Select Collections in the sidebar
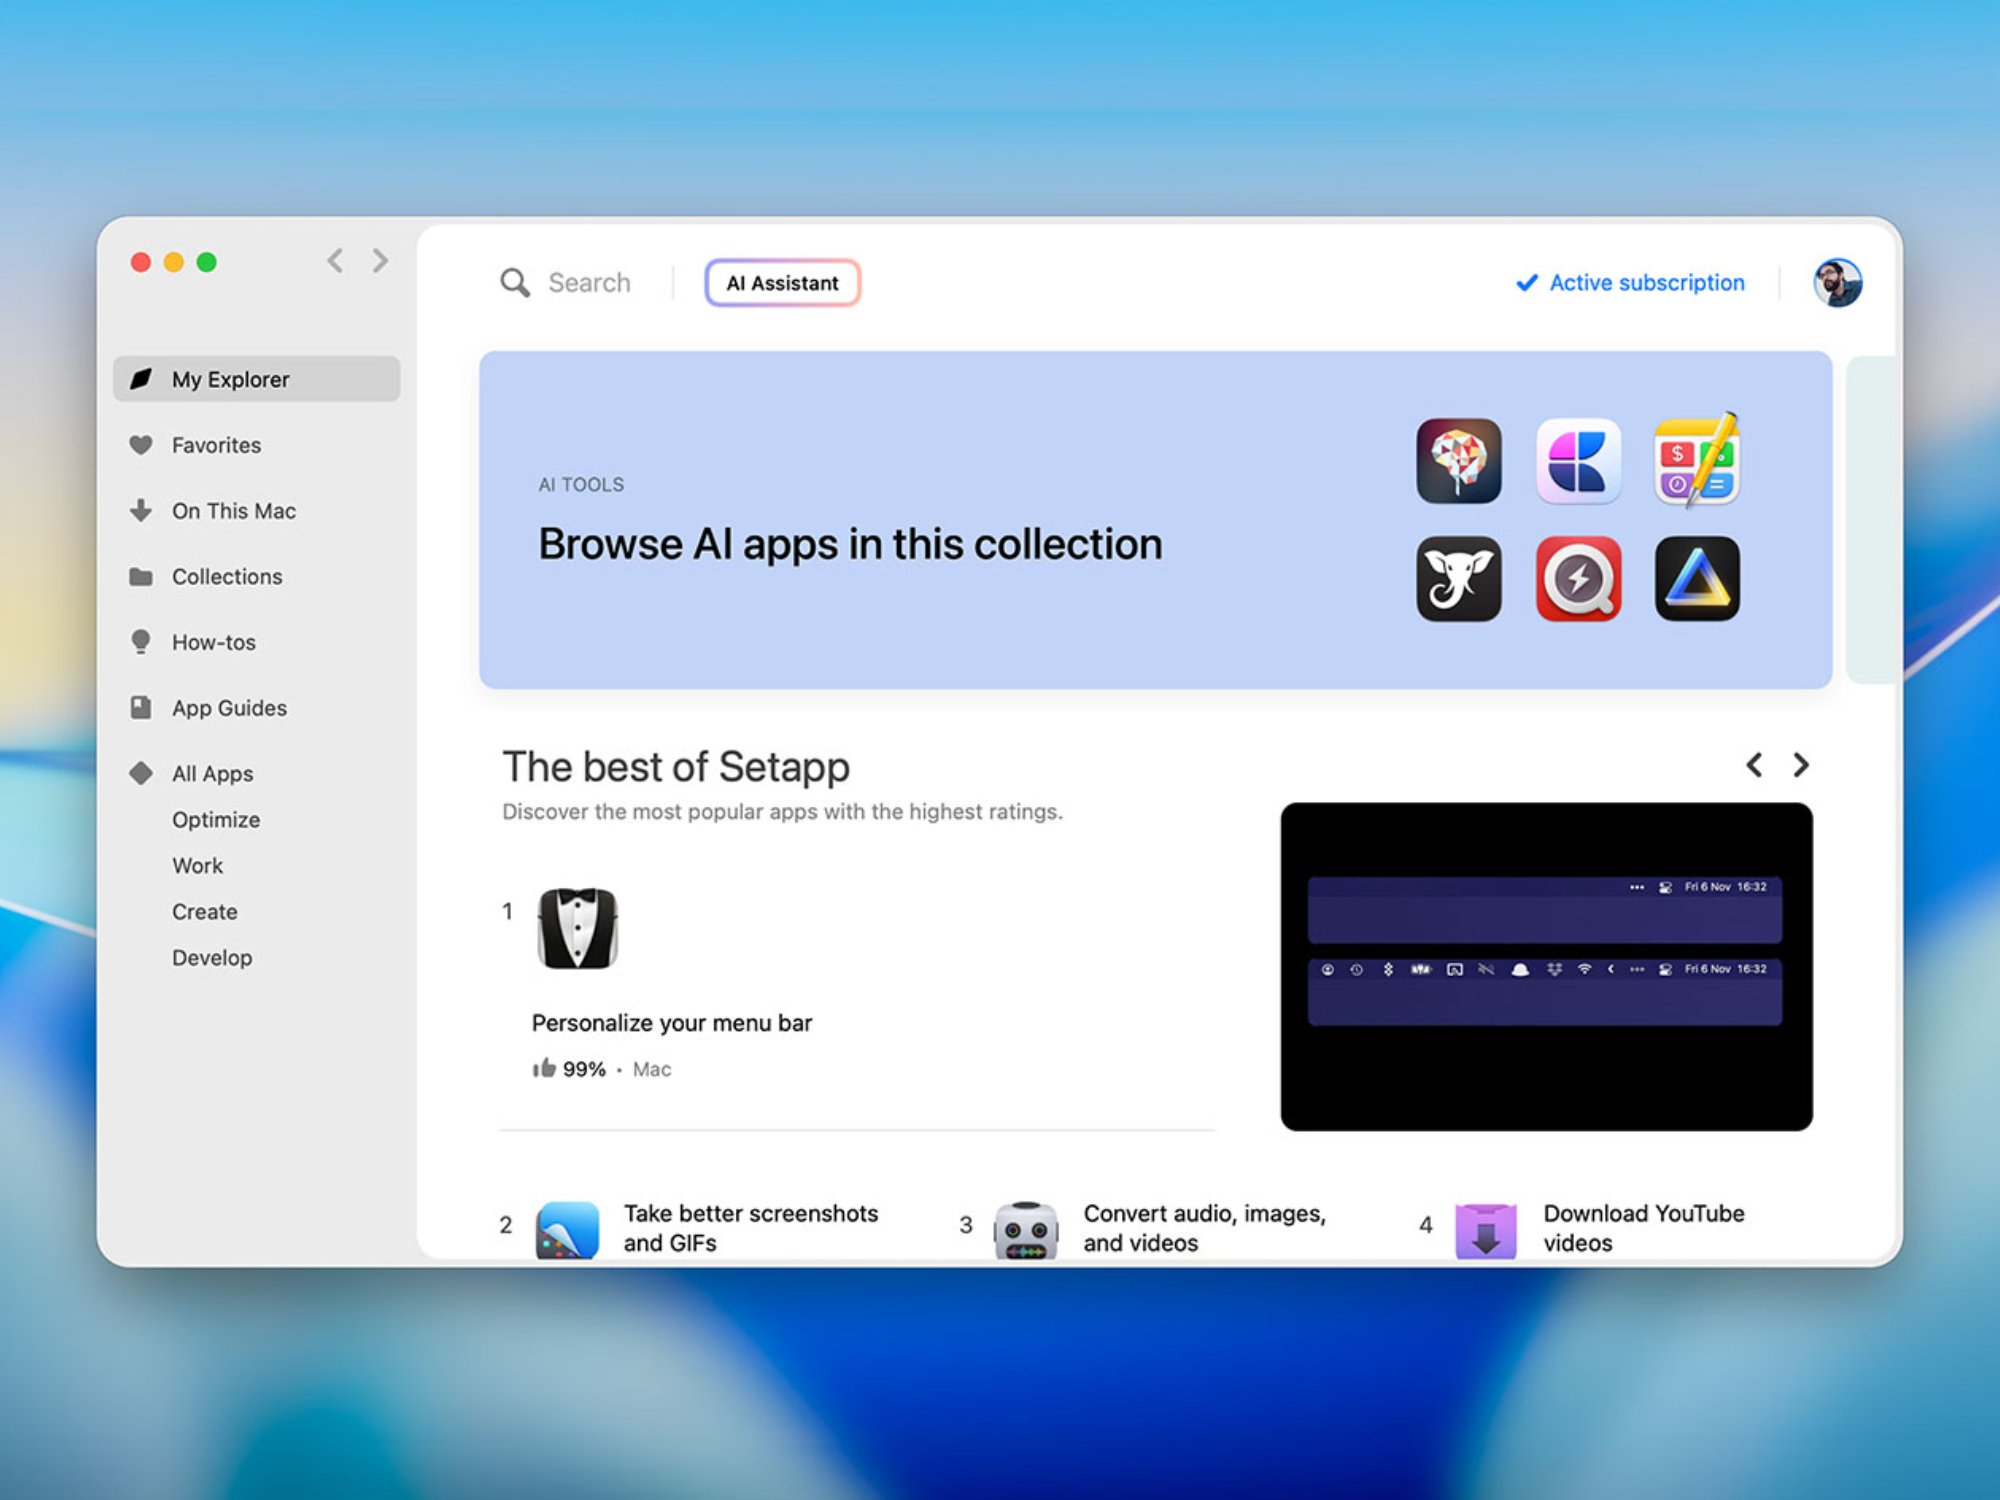The height and width of the screenshot is (1500, 2000). (226, 577)
